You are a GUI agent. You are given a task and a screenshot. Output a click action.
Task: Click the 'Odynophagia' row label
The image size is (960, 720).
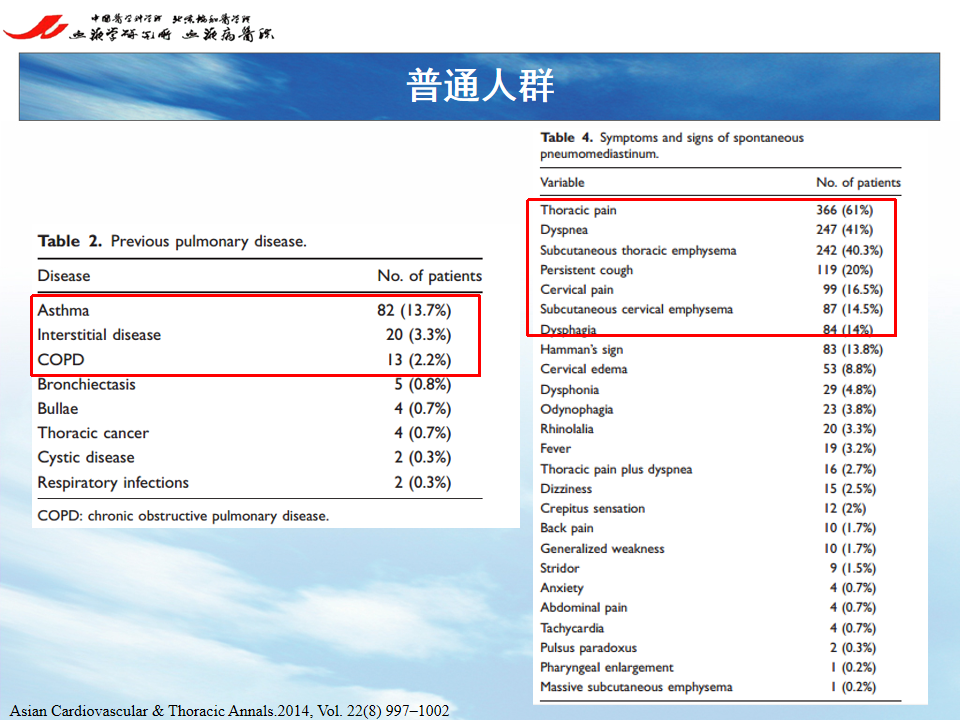click(577, 410)
